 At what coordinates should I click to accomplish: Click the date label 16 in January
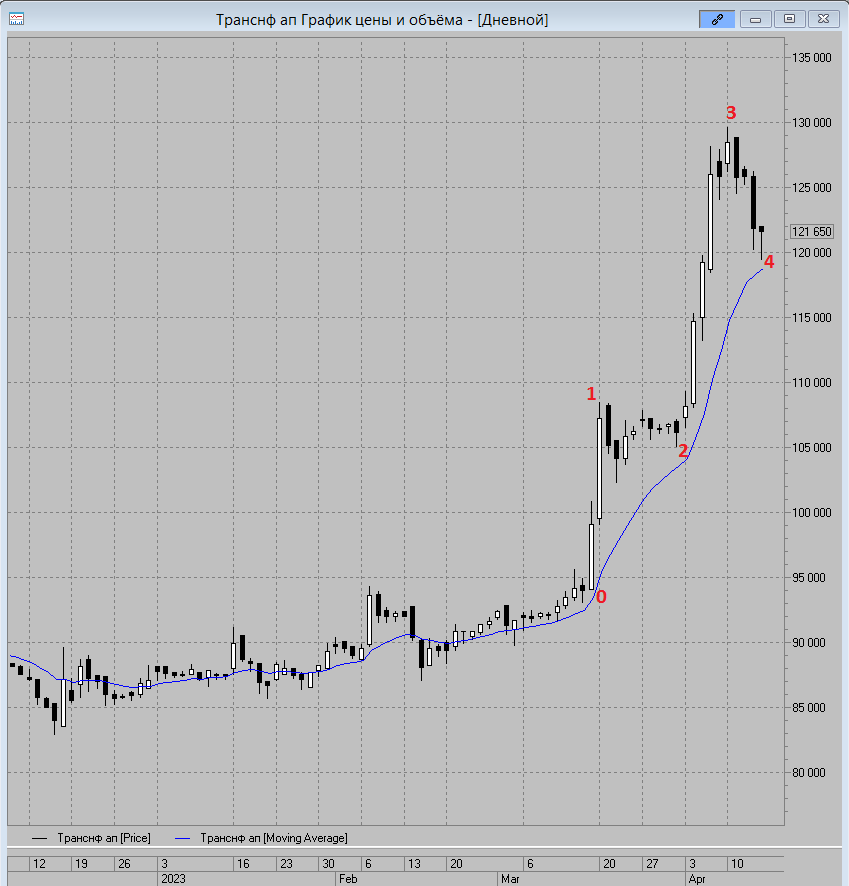[x=243, y=863]
